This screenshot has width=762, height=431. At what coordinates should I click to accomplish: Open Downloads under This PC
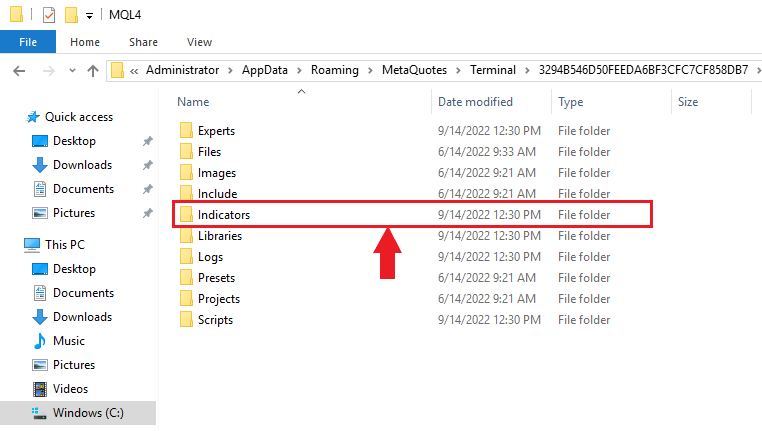pyautogui.click(x=83, y=317)
